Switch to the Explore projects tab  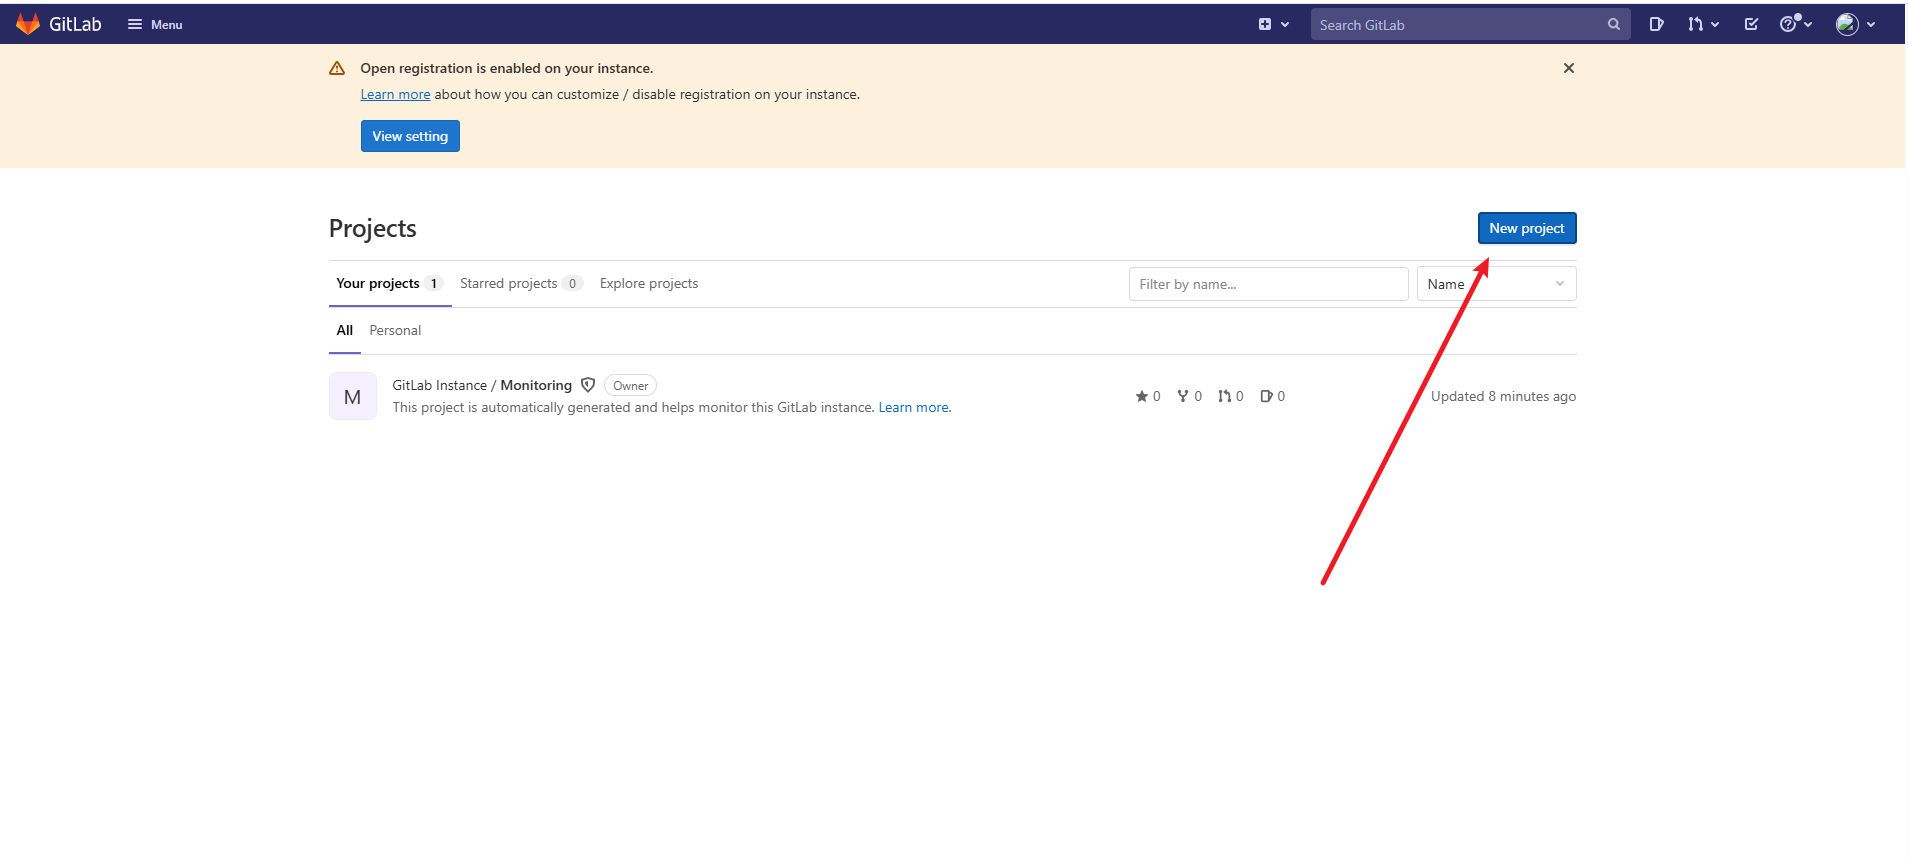coord(649,284)
